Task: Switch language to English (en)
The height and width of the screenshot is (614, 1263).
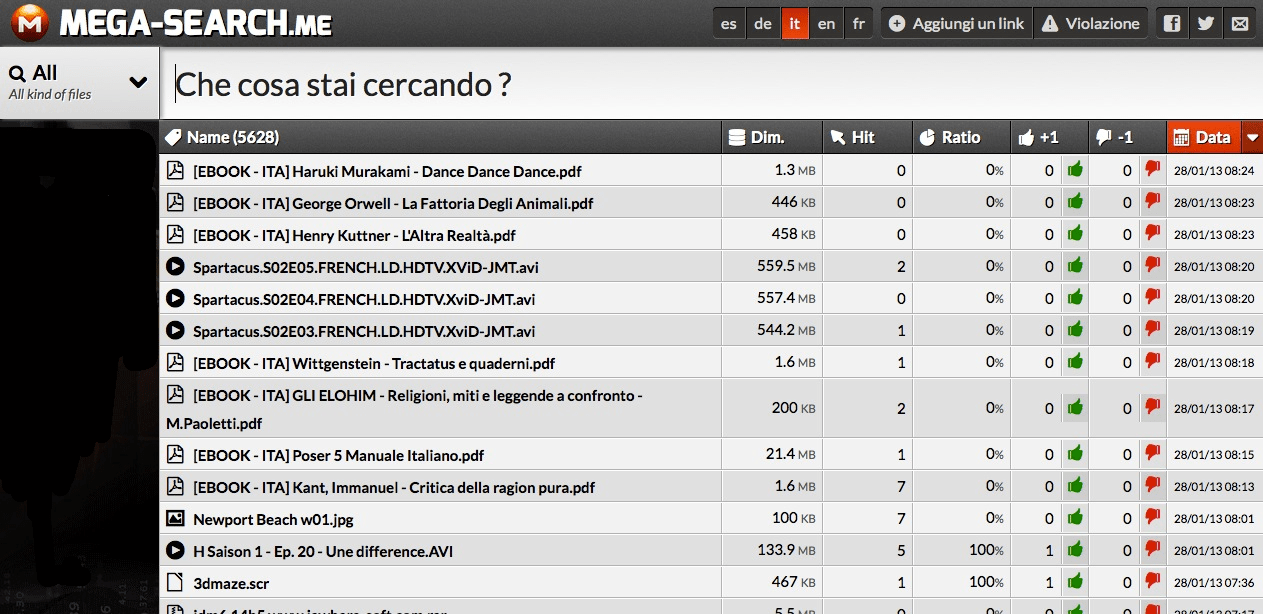Action: pyautogui.click(x=826, y=23)
